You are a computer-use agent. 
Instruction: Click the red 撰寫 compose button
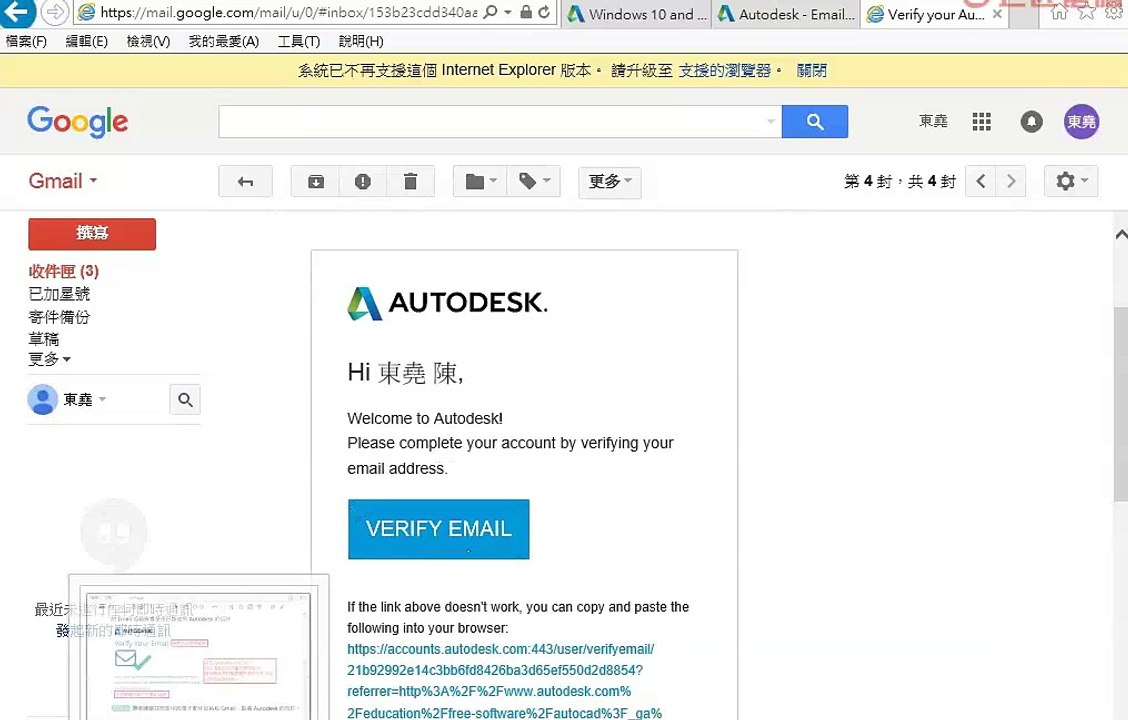coord(92,234)
